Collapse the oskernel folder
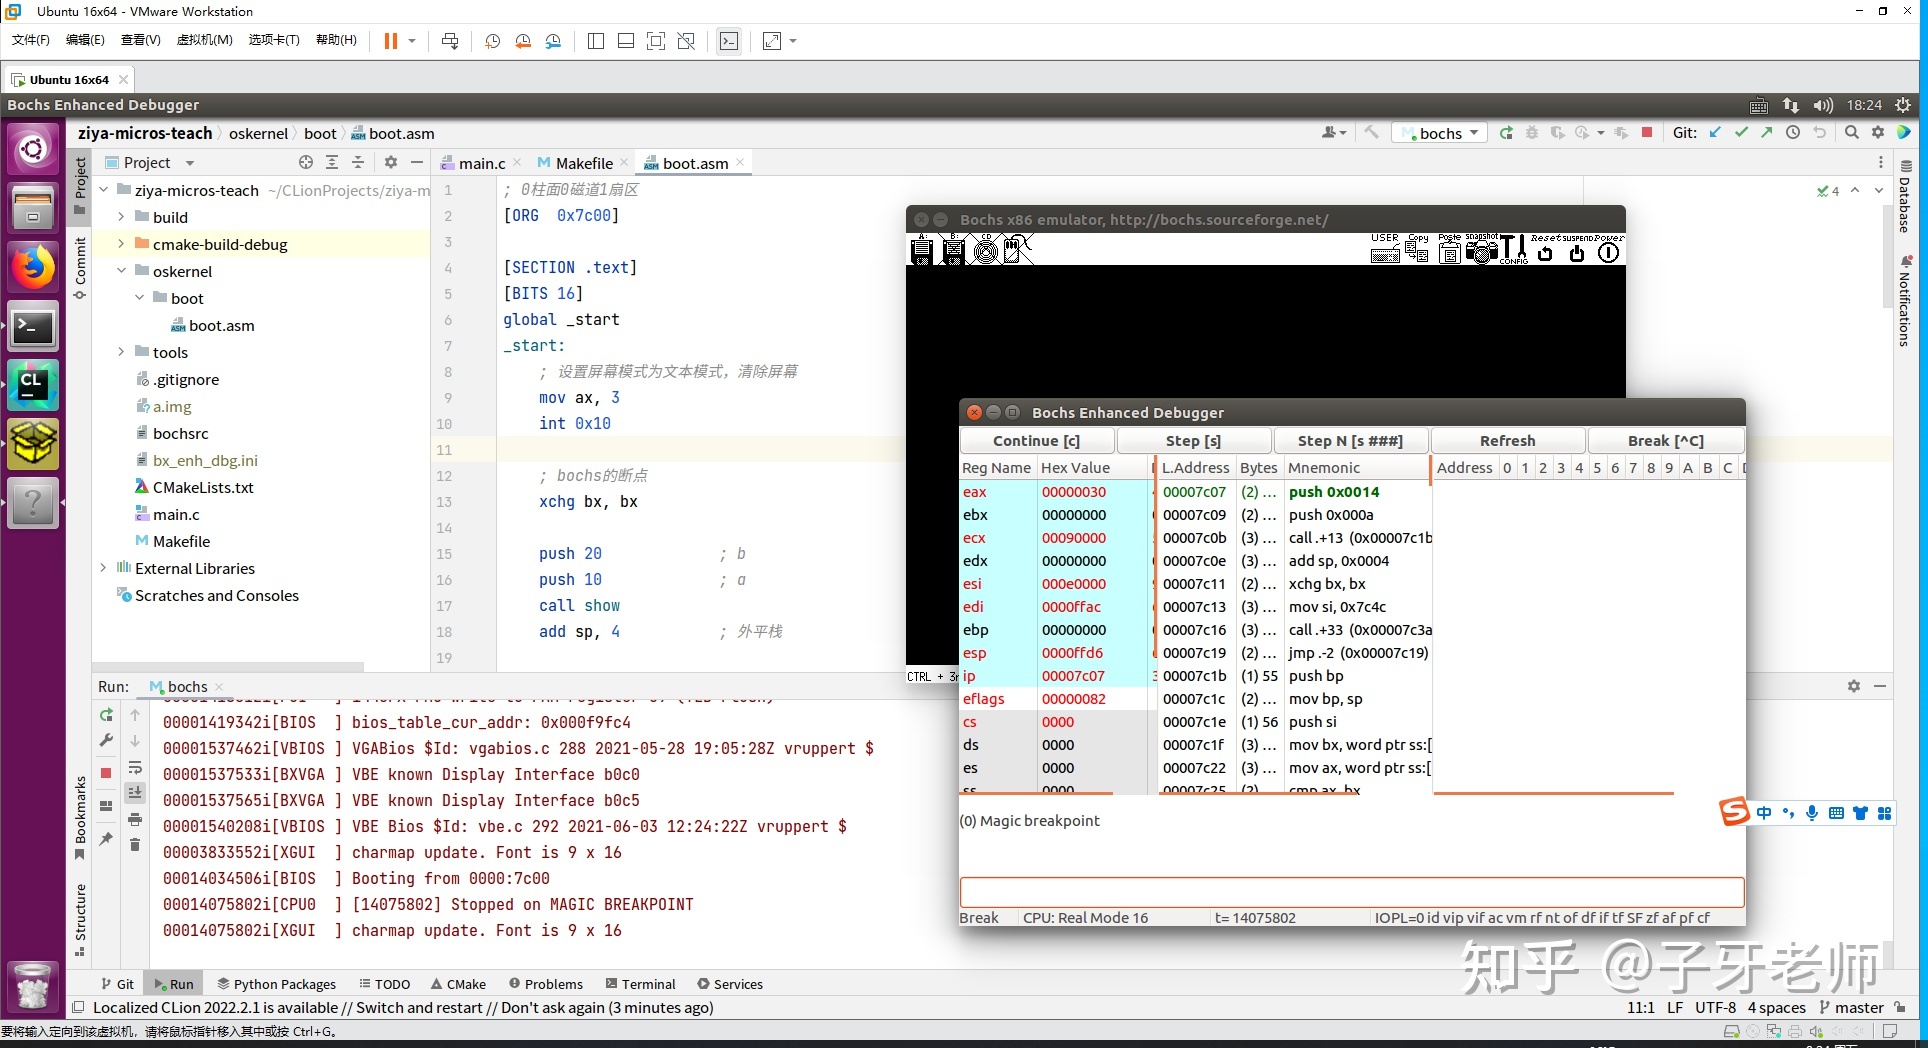The image size is (1928, 1048). click(x=121, y=271)
